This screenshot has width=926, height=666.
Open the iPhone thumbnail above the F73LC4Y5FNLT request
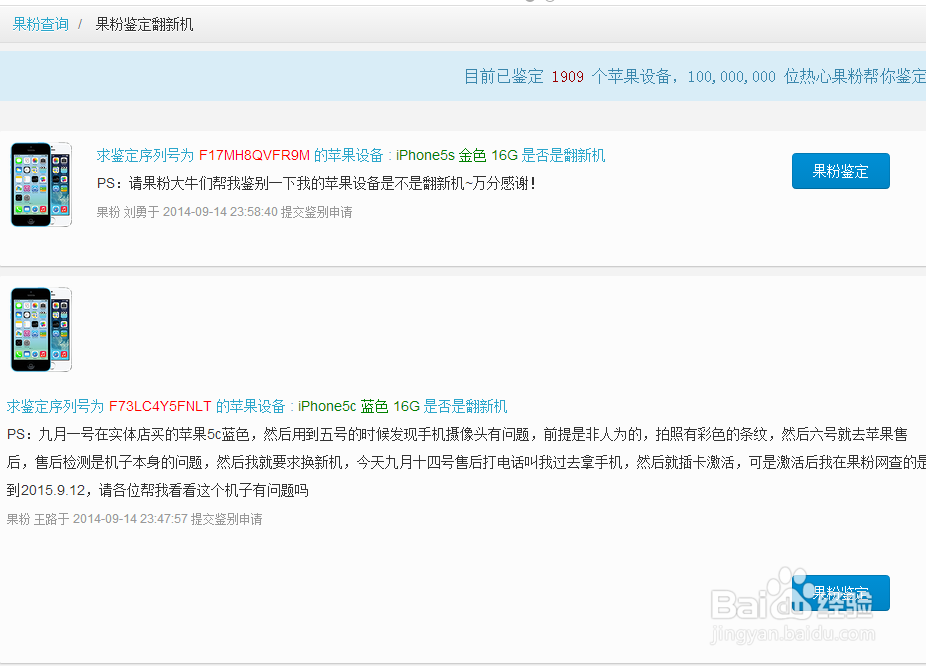(x=41, y=329)
